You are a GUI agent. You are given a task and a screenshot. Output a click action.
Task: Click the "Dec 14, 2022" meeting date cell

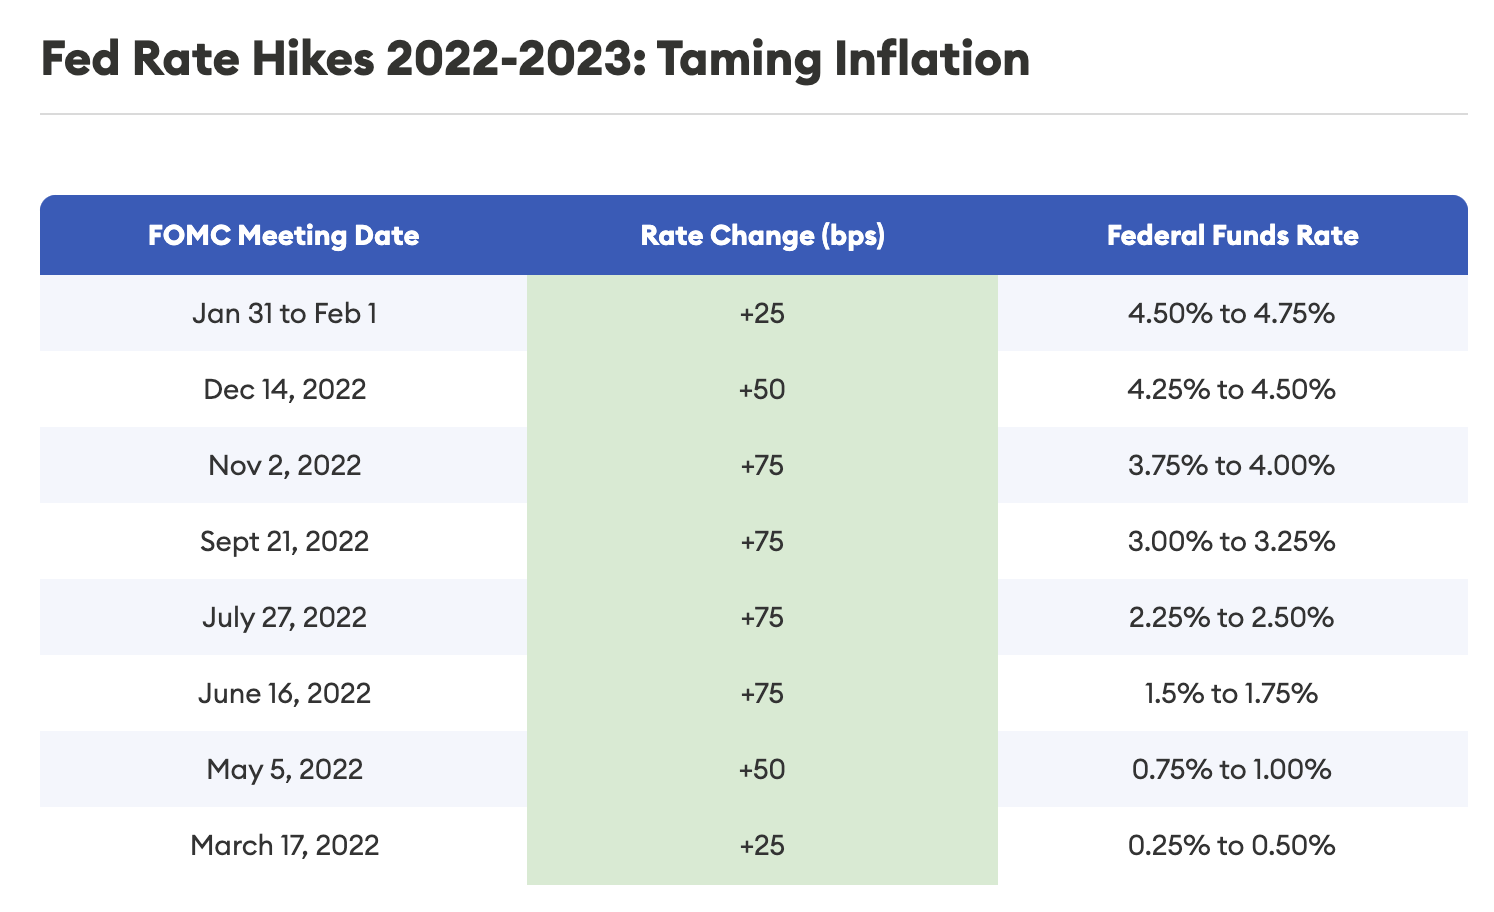(x=284, y=389)
